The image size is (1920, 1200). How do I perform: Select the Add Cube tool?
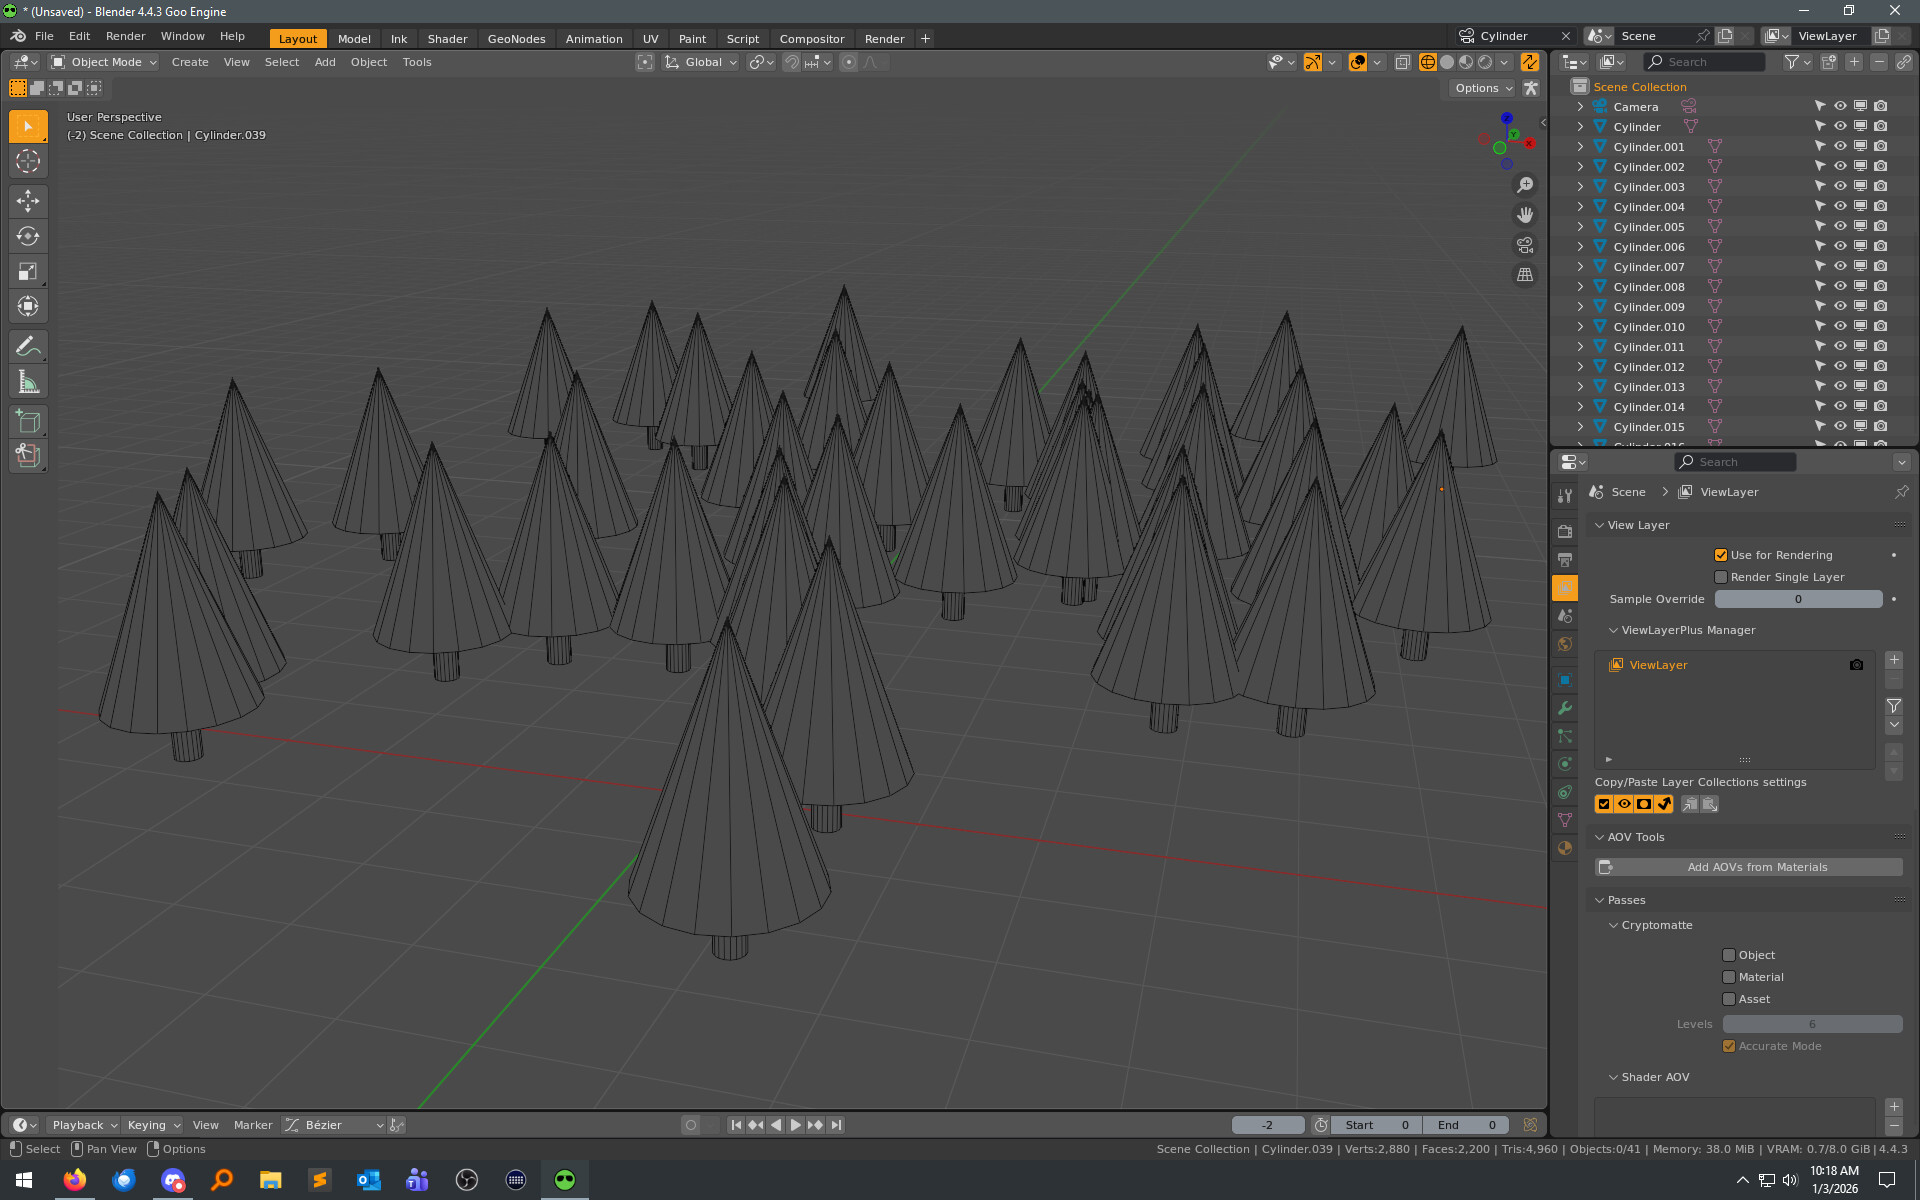click(x=28, y=422)
